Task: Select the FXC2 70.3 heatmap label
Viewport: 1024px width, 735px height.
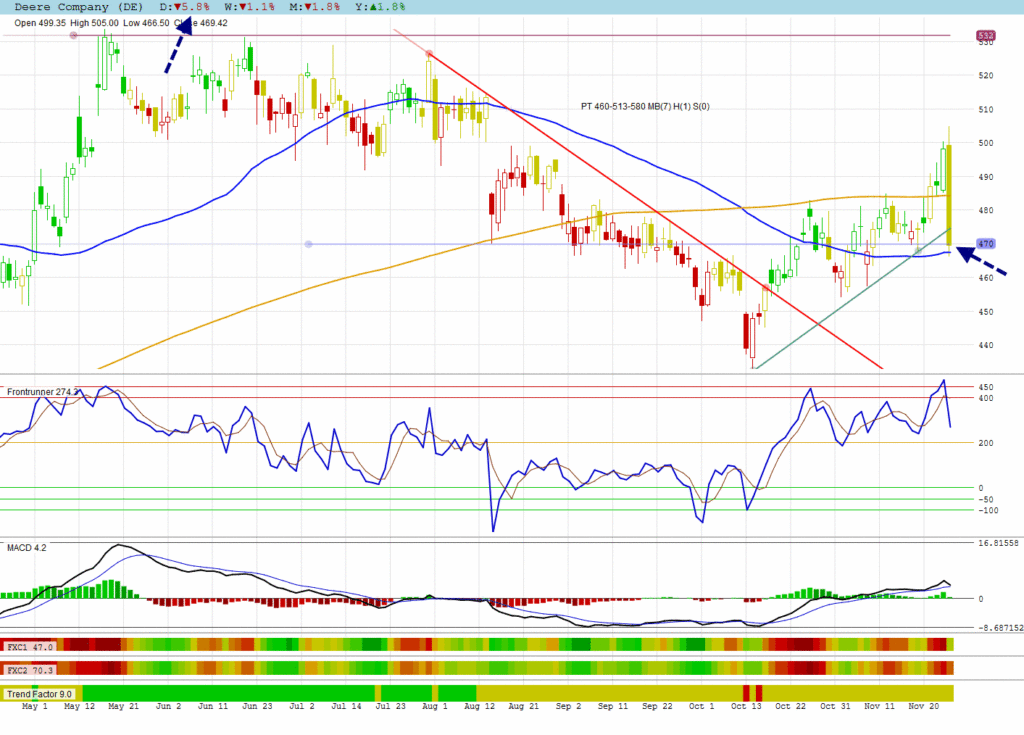Action: [x=30, y=668]
